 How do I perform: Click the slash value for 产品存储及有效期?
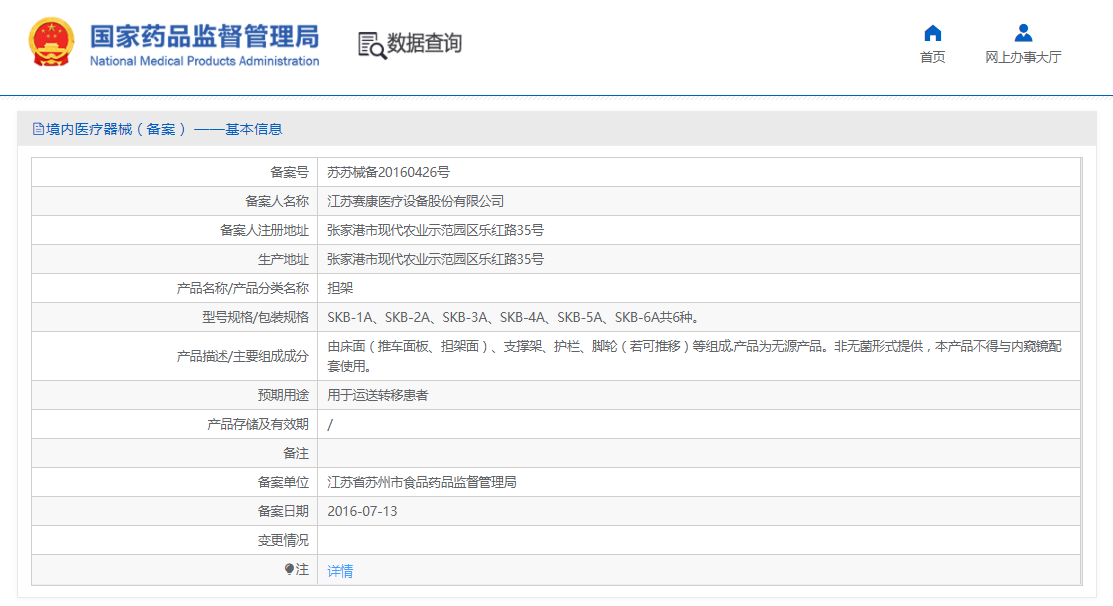click(x=330, y=424)
